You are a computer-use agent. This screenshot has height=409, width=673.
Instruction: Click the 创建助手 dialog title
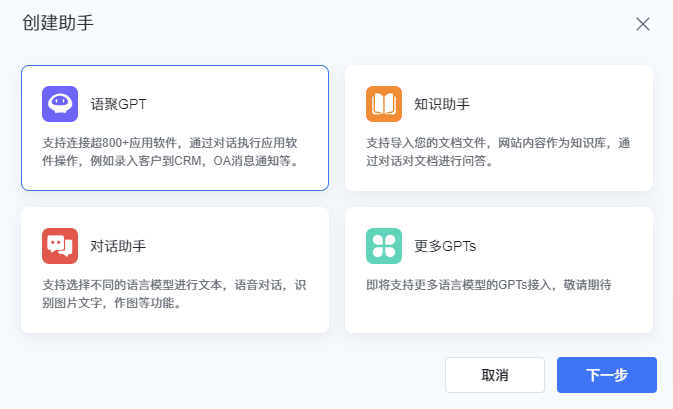coord(58,24)
